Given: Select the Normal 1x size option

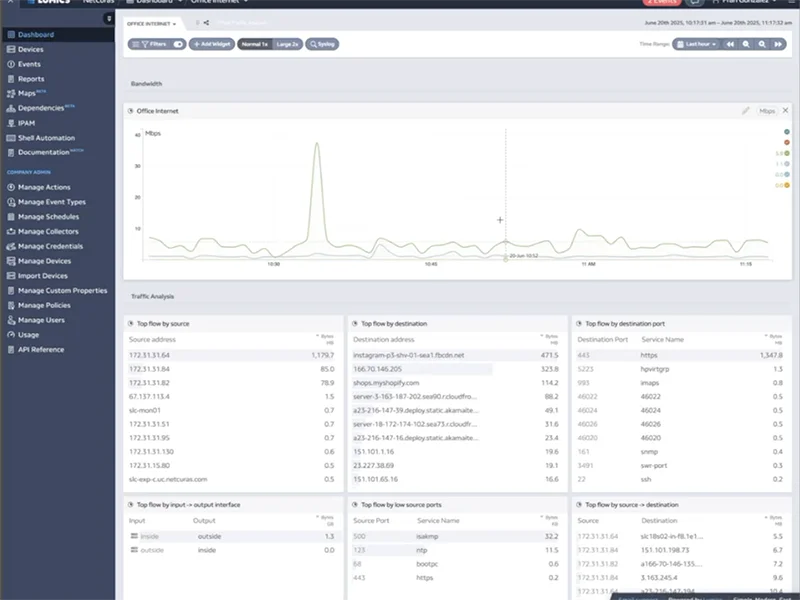Looking at the screenshot, I should 255,44.
